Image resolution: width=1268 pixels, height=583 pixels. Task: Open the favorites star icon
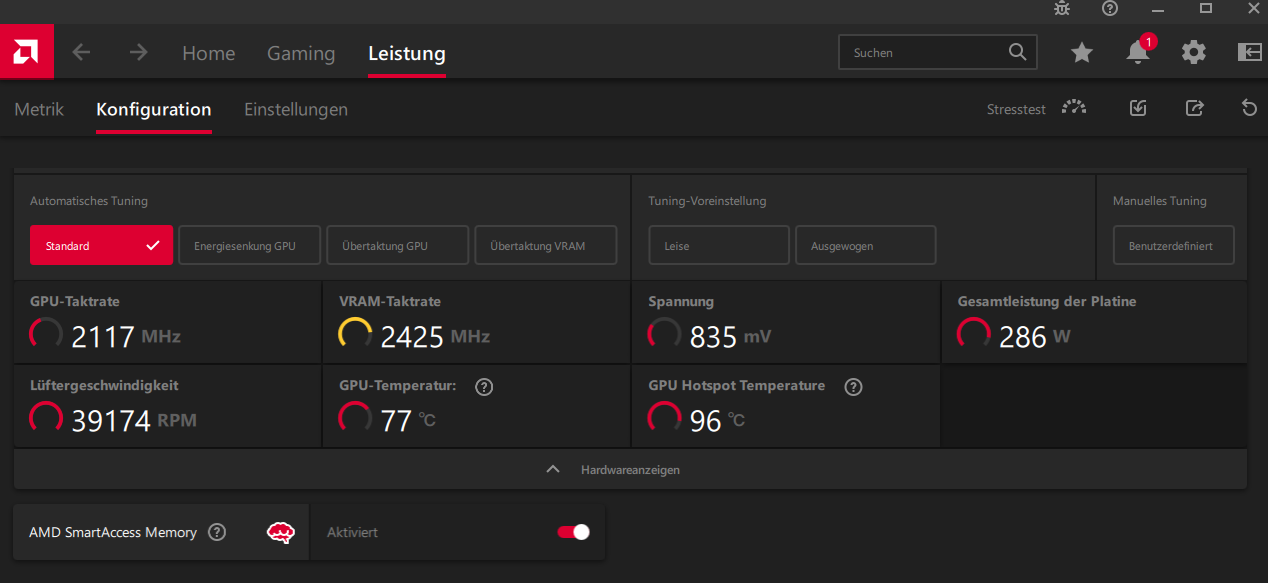(x=1082, y=52)
